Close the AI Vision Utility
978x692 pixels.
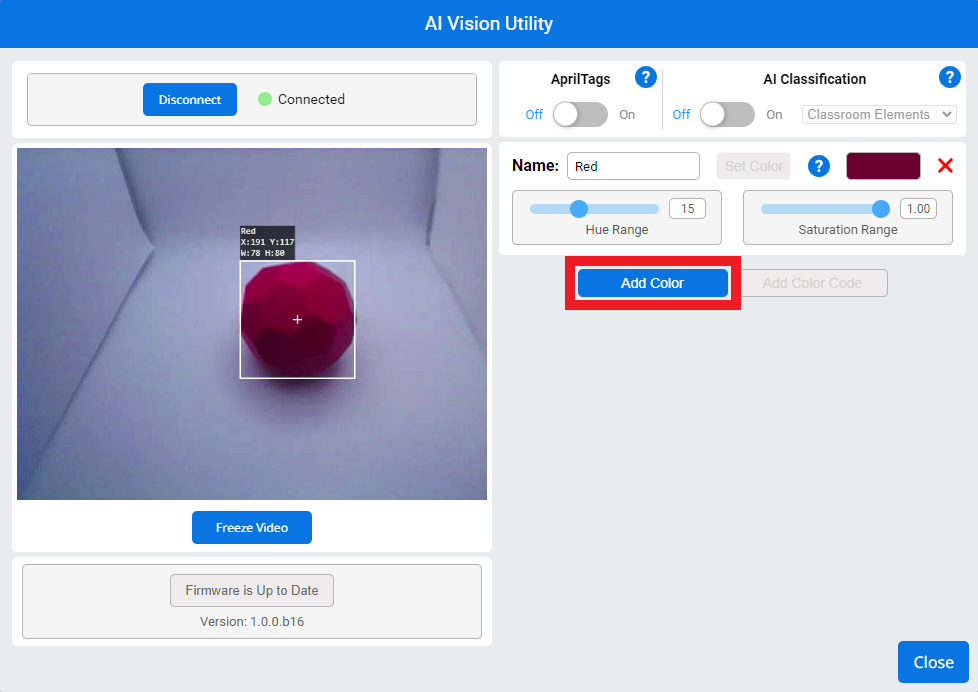click(932, 662)
